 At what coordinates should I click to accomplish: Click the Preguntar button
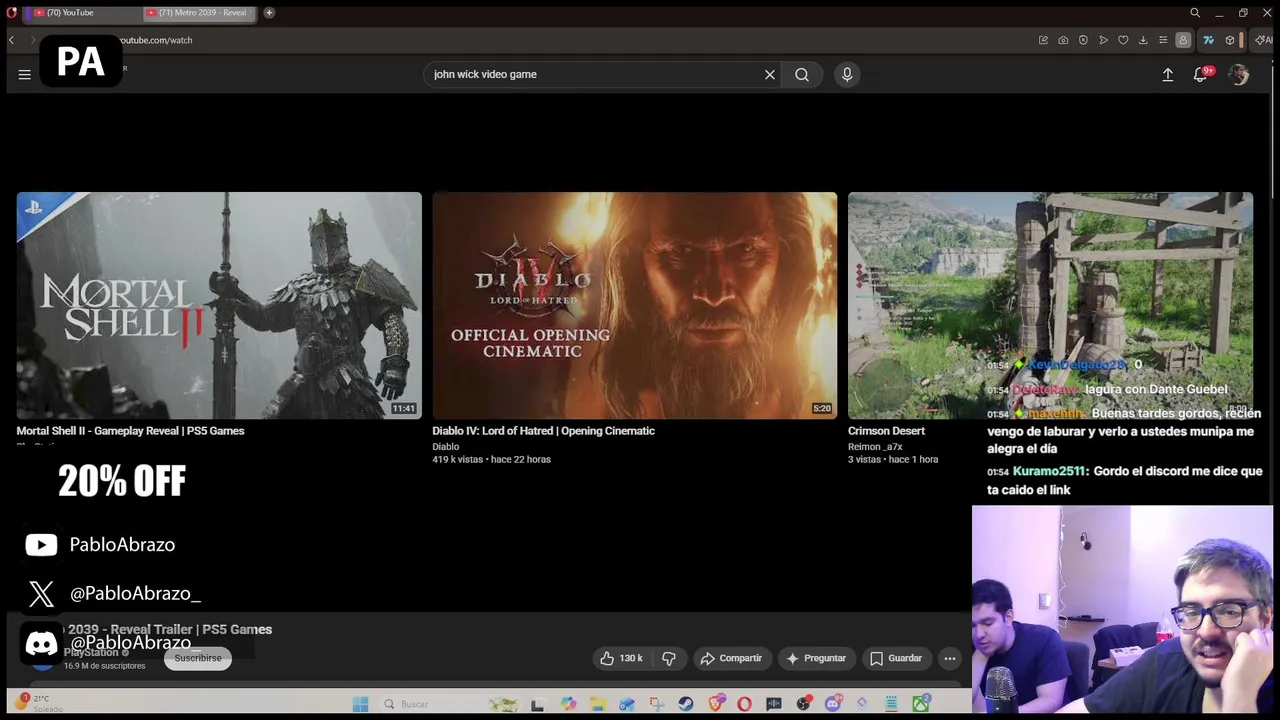click(817, 658)
